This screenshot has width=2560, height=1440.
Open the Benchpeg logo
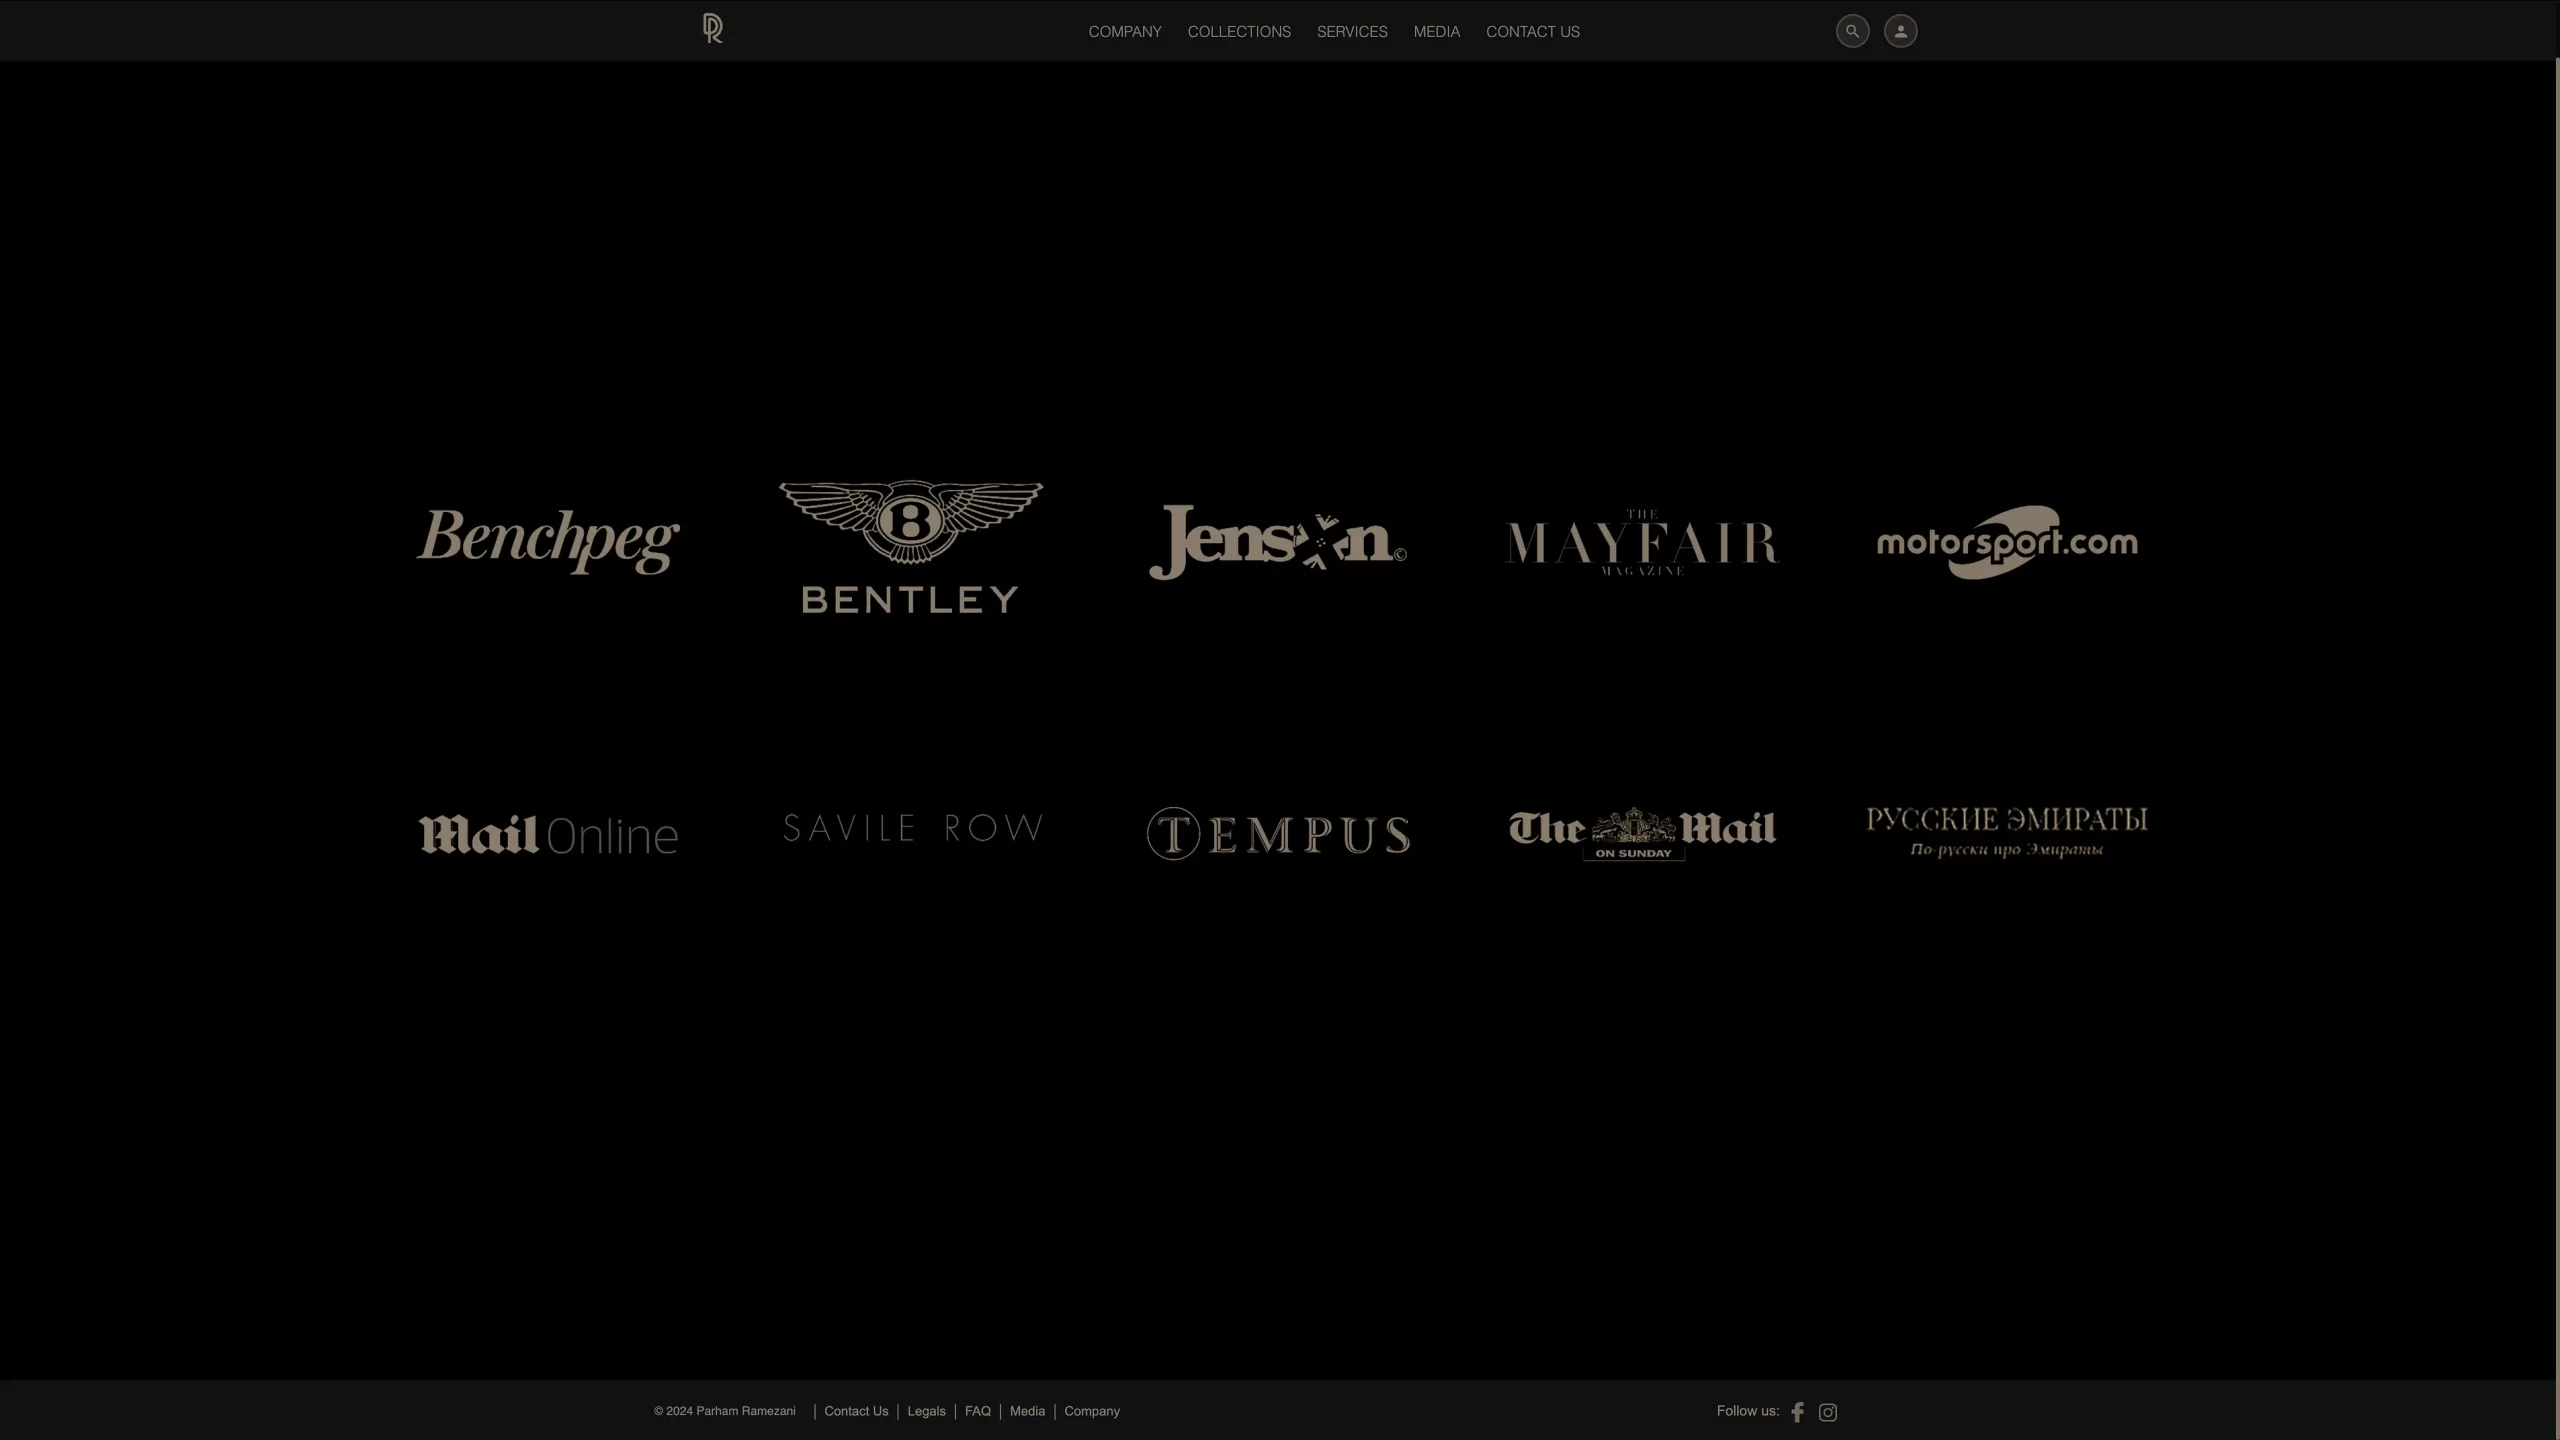548,541
